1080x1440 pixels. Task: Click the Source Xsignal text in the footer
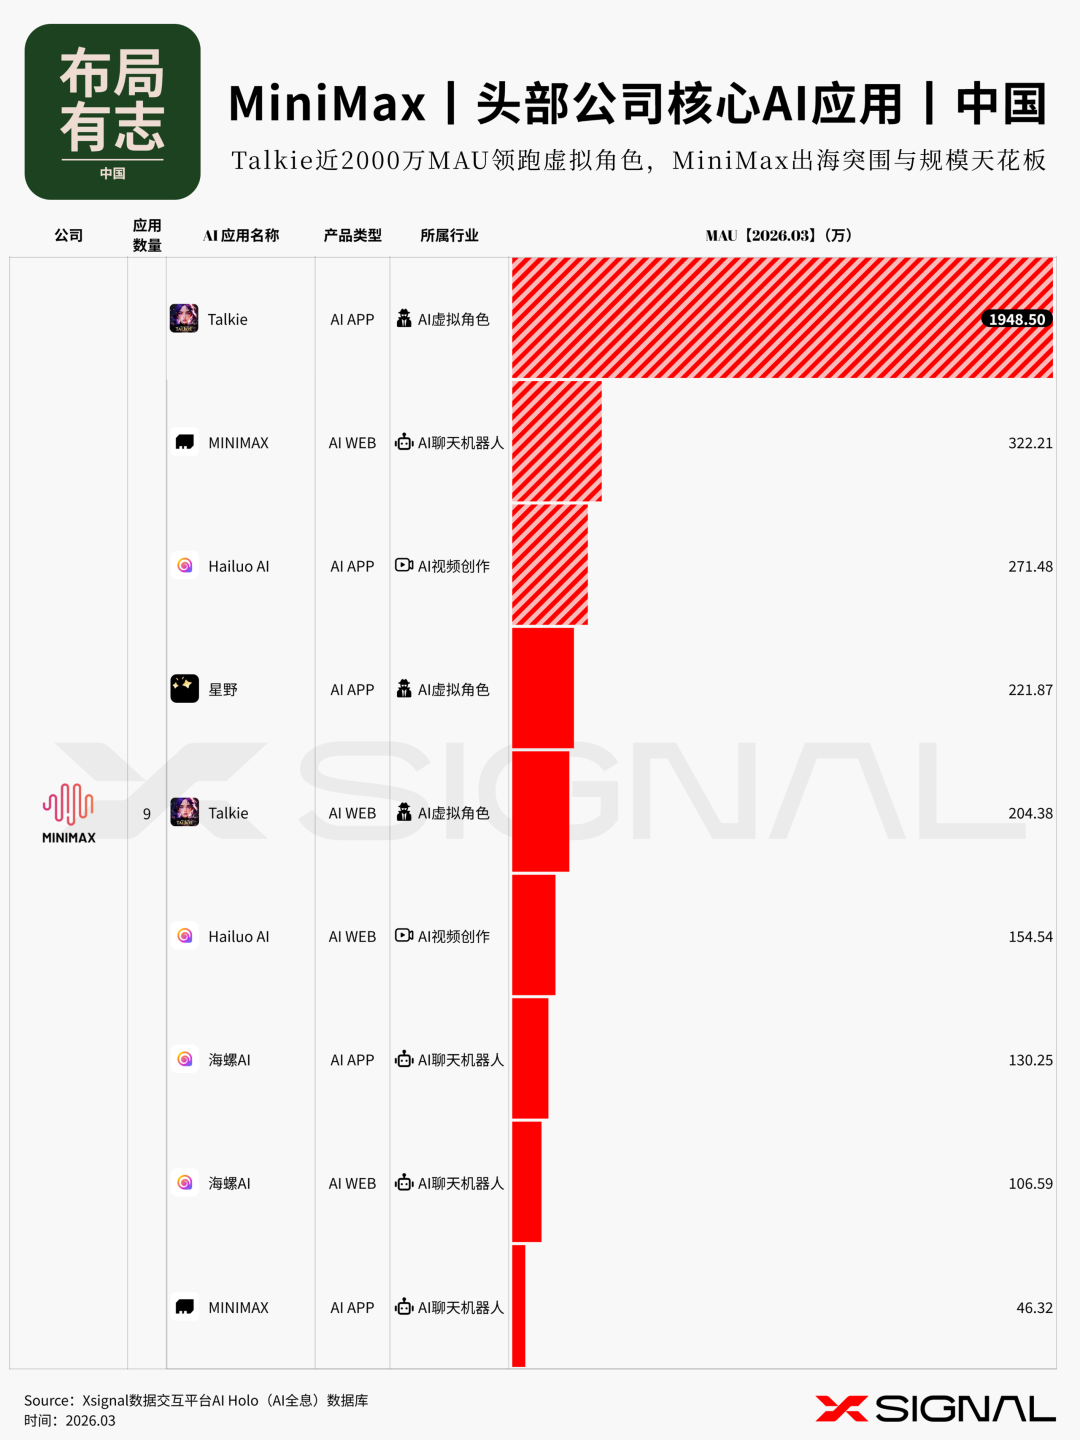[x=196, y=1401]
